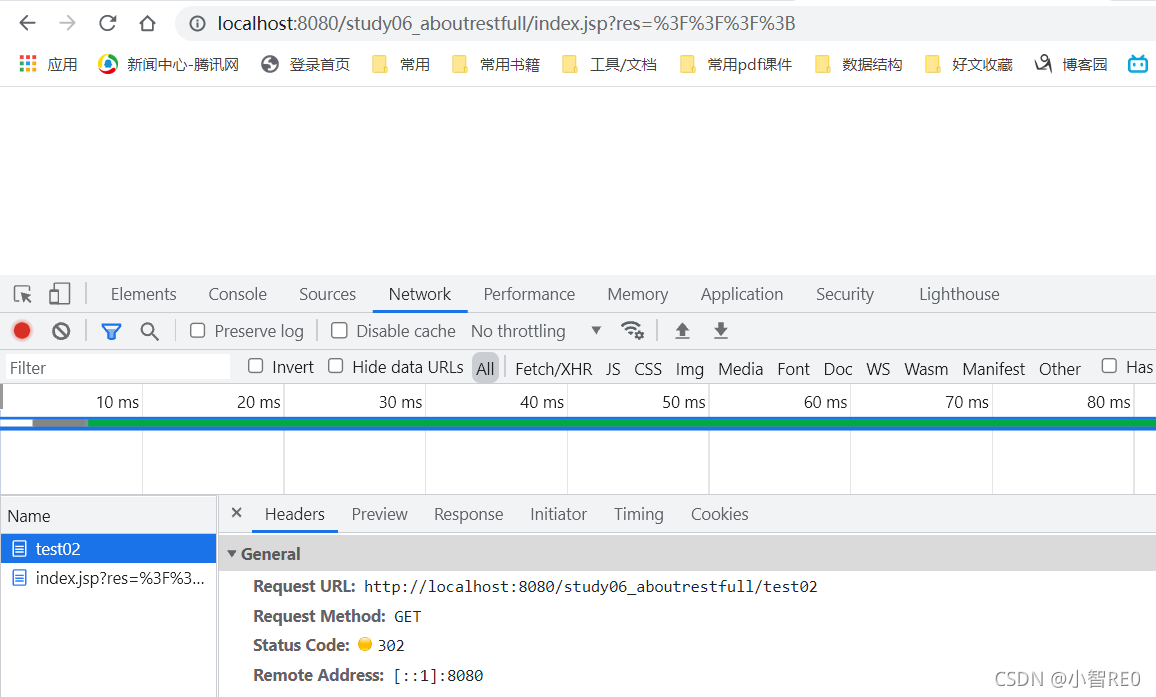The image size is (1156, 697).
Task: Filter requests by Doc
Action: pyautogui.click(x=838, y=369)
